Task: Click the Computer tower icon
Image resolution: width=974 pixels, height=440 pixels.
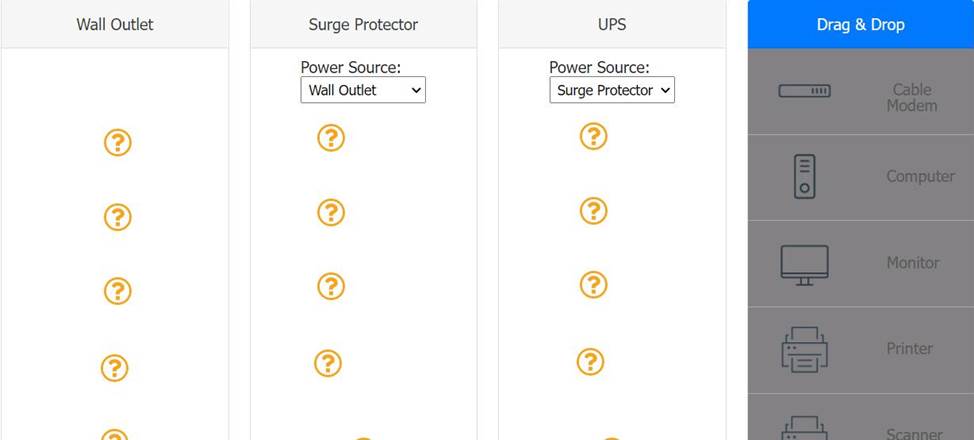Action: (804, 176)
